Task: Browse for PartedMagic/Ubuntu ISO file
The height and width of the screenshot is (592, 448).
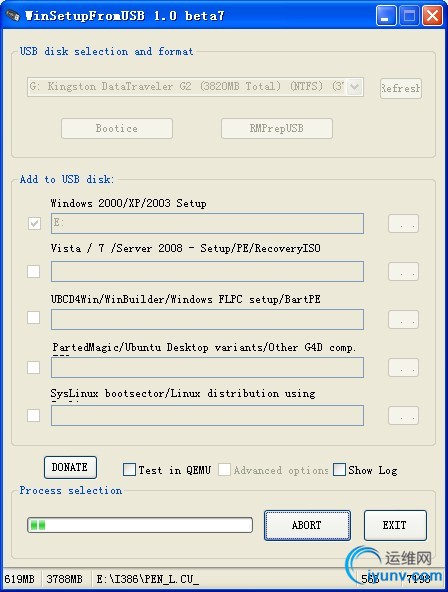Action: click(x=403, y=367)
